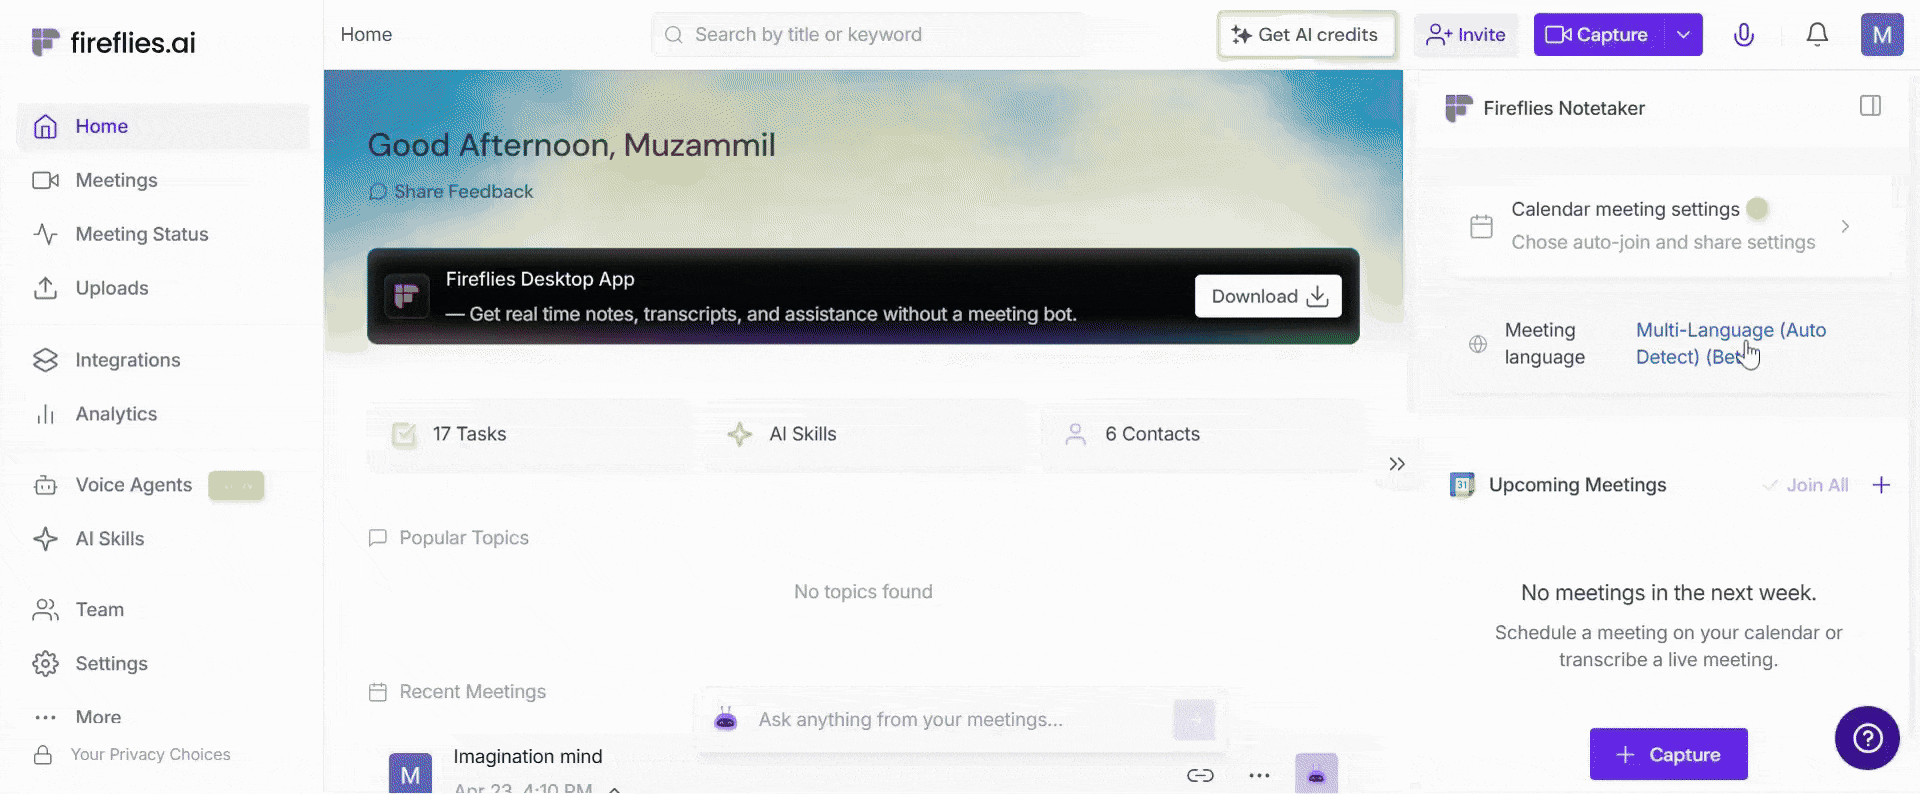This screenshot has height=794, width=1920.
Task: Download the Fireflies Desktop App
Action: coord(1268,296)
